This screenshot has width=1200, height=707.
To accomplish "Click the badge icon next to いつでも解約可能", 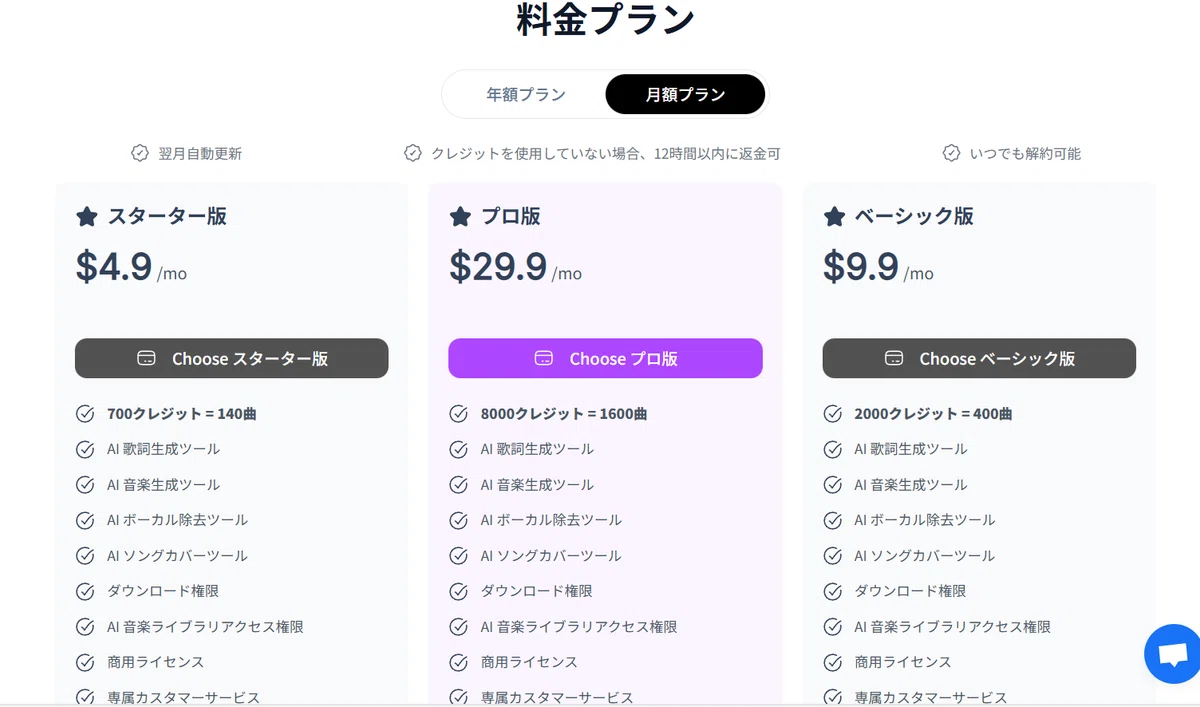I will coord(952,153).
